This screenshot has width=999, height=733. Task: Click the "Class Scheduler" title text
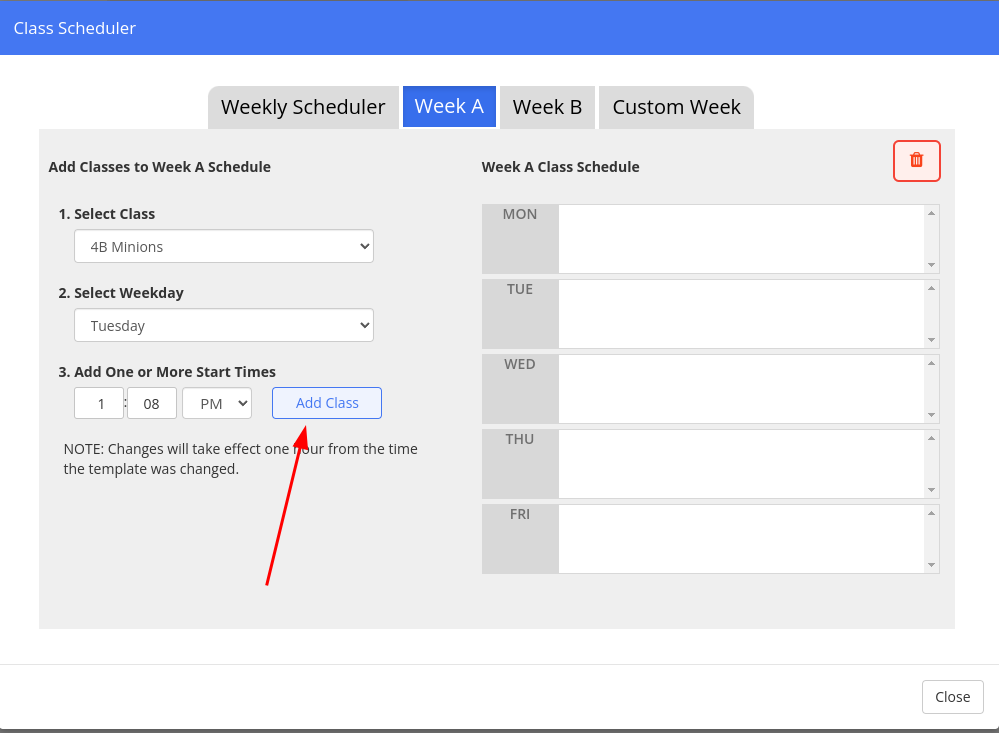[75, 28]
